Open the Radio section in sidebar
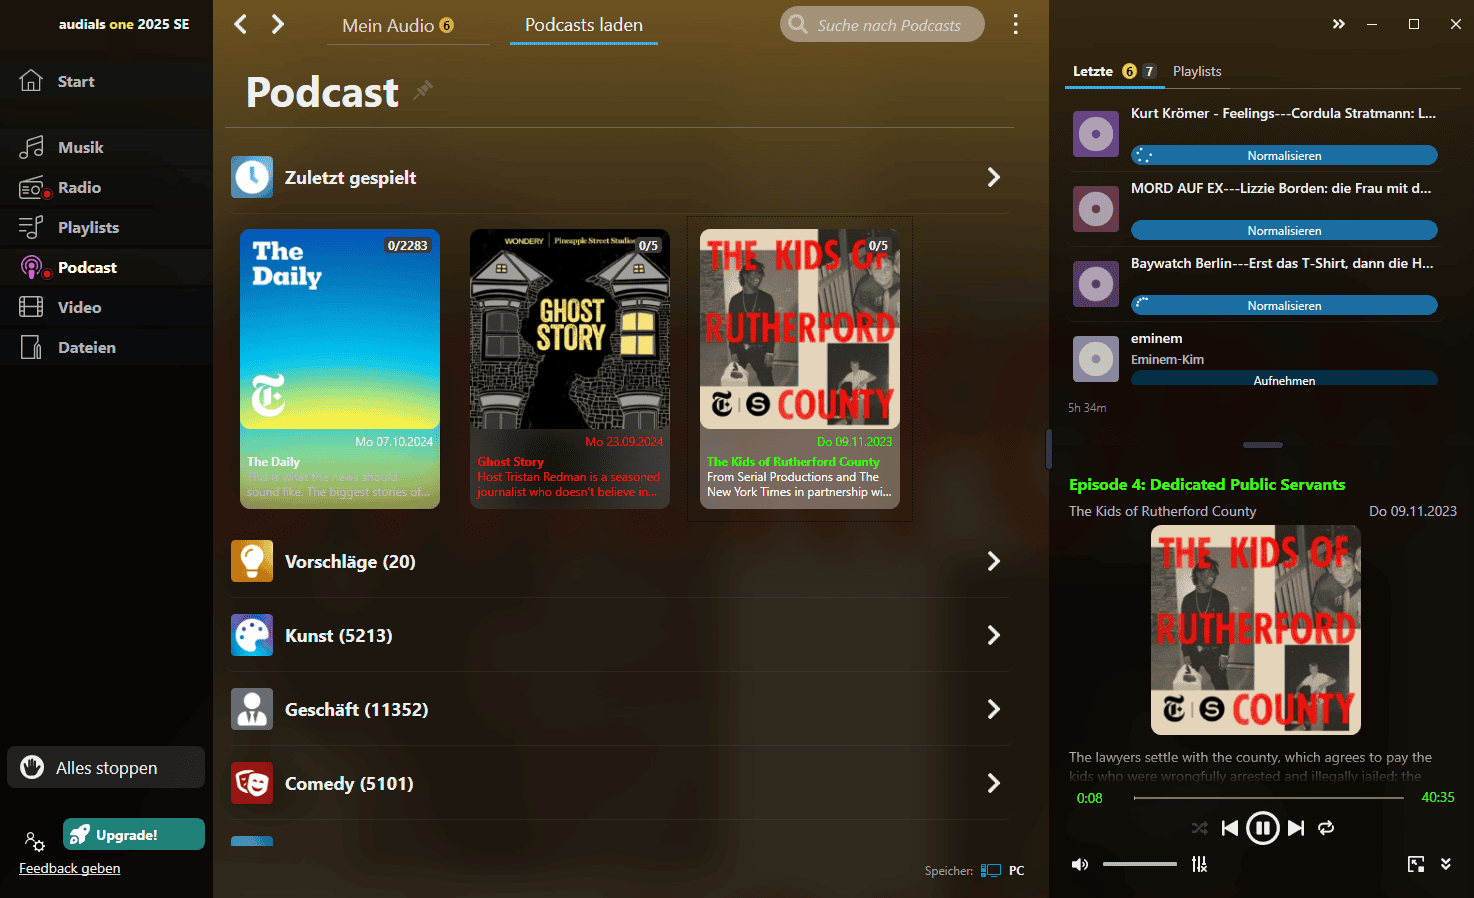The height and width of the screenshot is (898, 1474). pos(79,188)
